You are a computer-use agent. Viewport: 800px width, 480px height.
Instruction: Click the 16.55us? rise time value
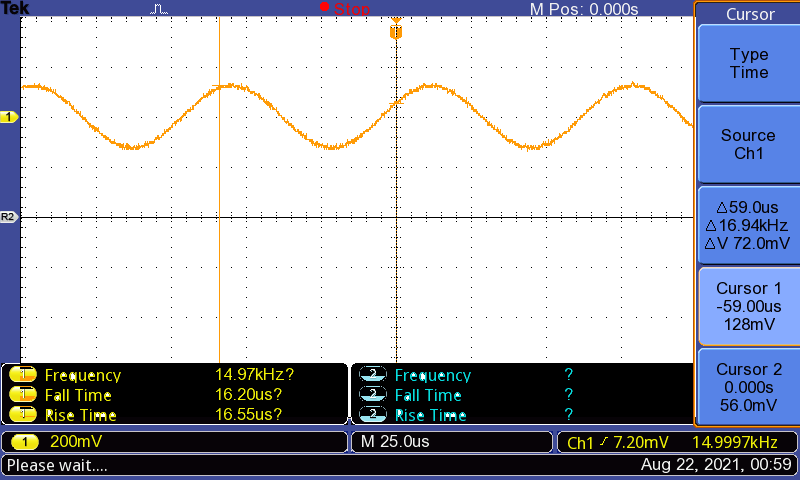[248, 414]
